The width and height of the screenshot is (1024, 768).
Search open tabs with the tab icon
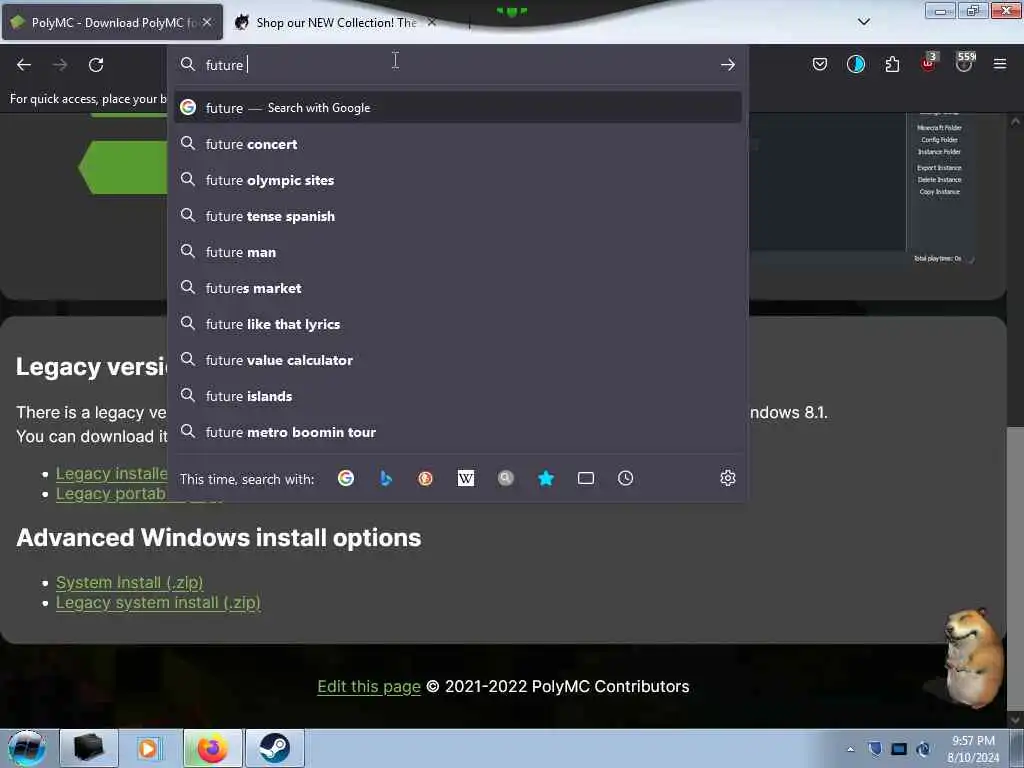click(x=586, y=479)
